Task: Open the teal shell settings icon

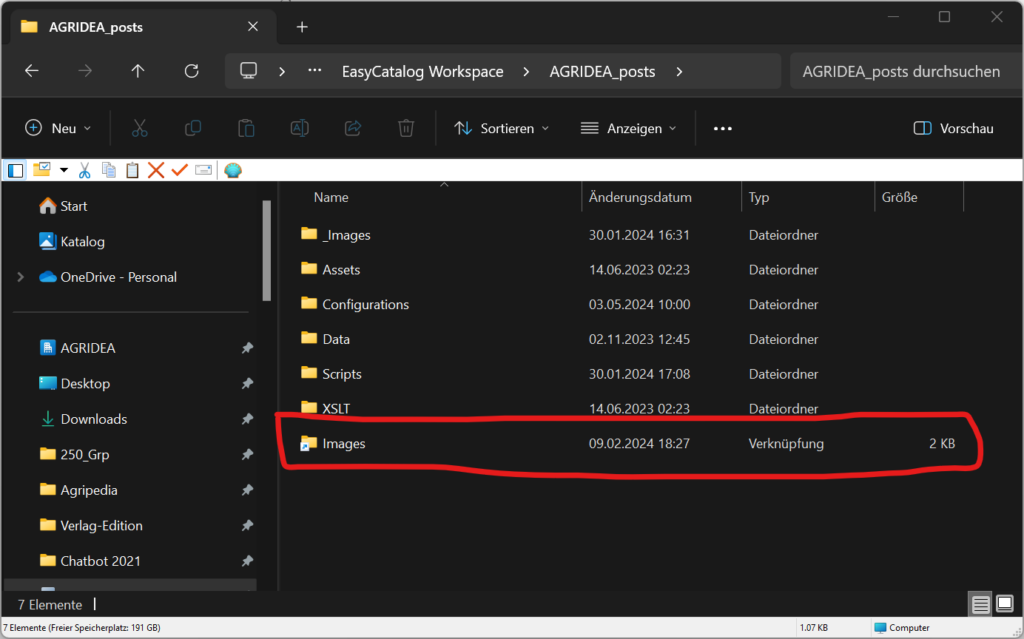Action: 233,171
